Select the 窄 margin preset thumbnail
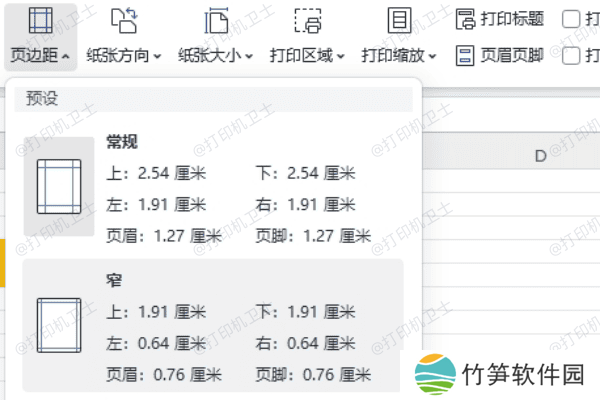 [x=59, y=325]
